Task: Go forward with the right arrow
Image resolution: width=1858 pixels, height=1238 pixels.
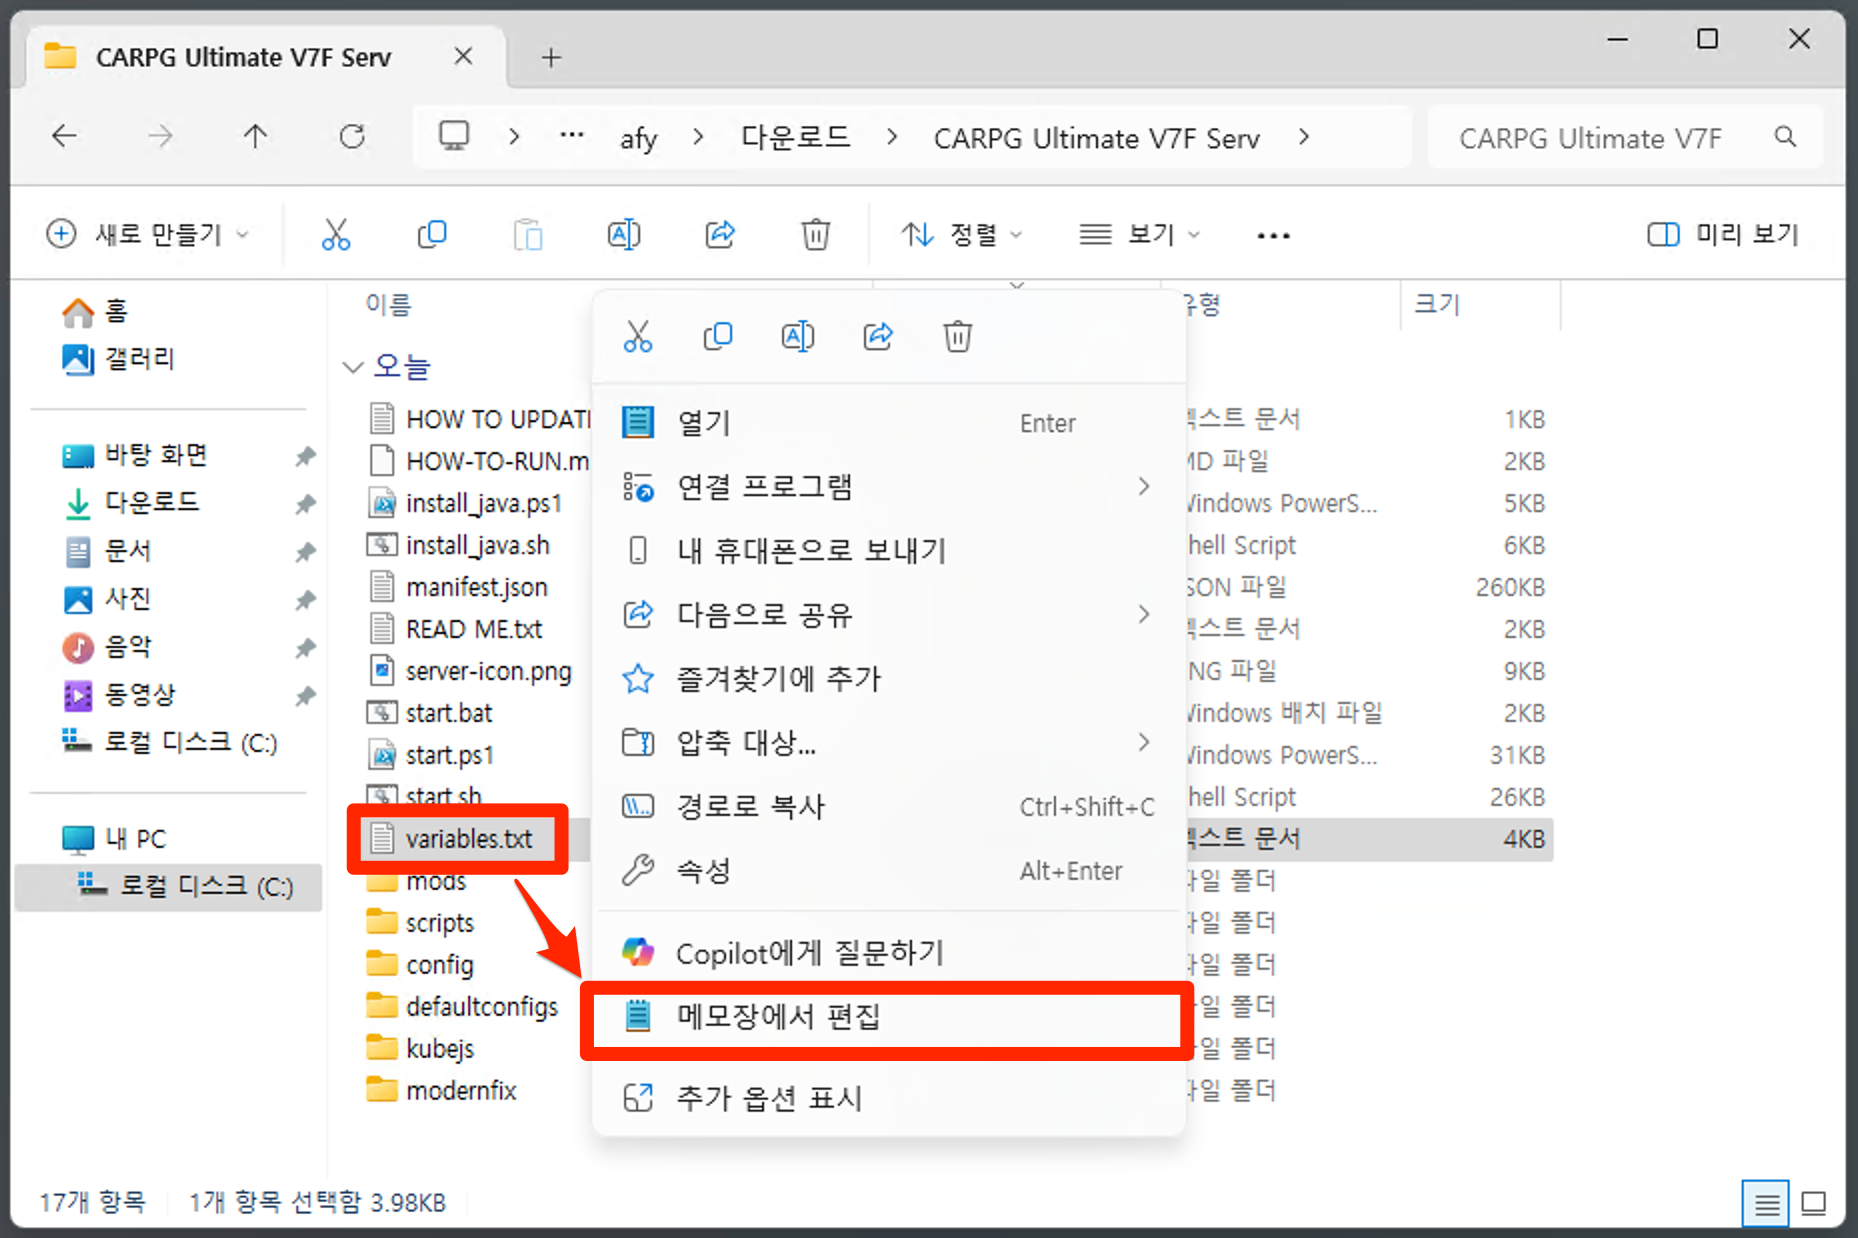Action: (160, 137)
